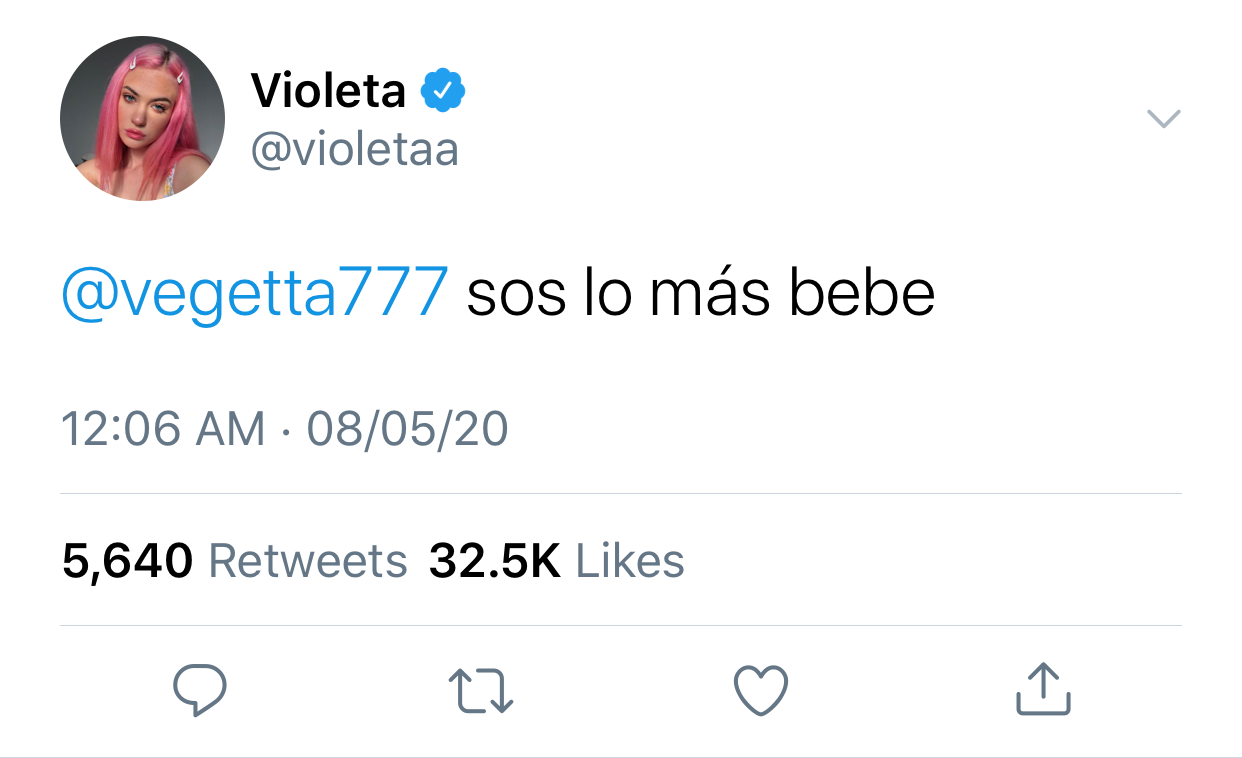Retweet using the arrows loop icon
1242x758 pixels.
481,691
